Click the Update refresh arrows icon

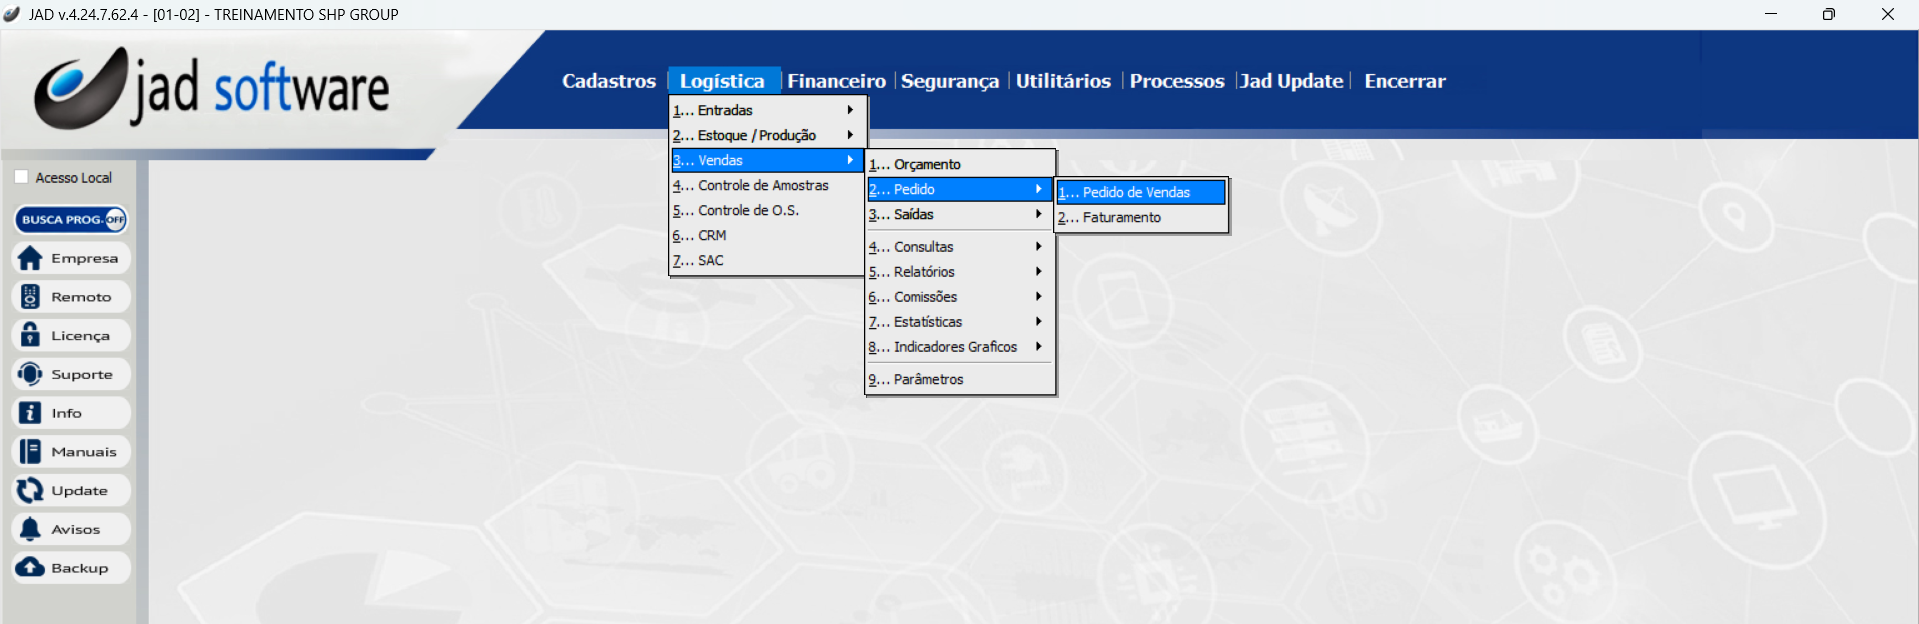click(31, 490)
